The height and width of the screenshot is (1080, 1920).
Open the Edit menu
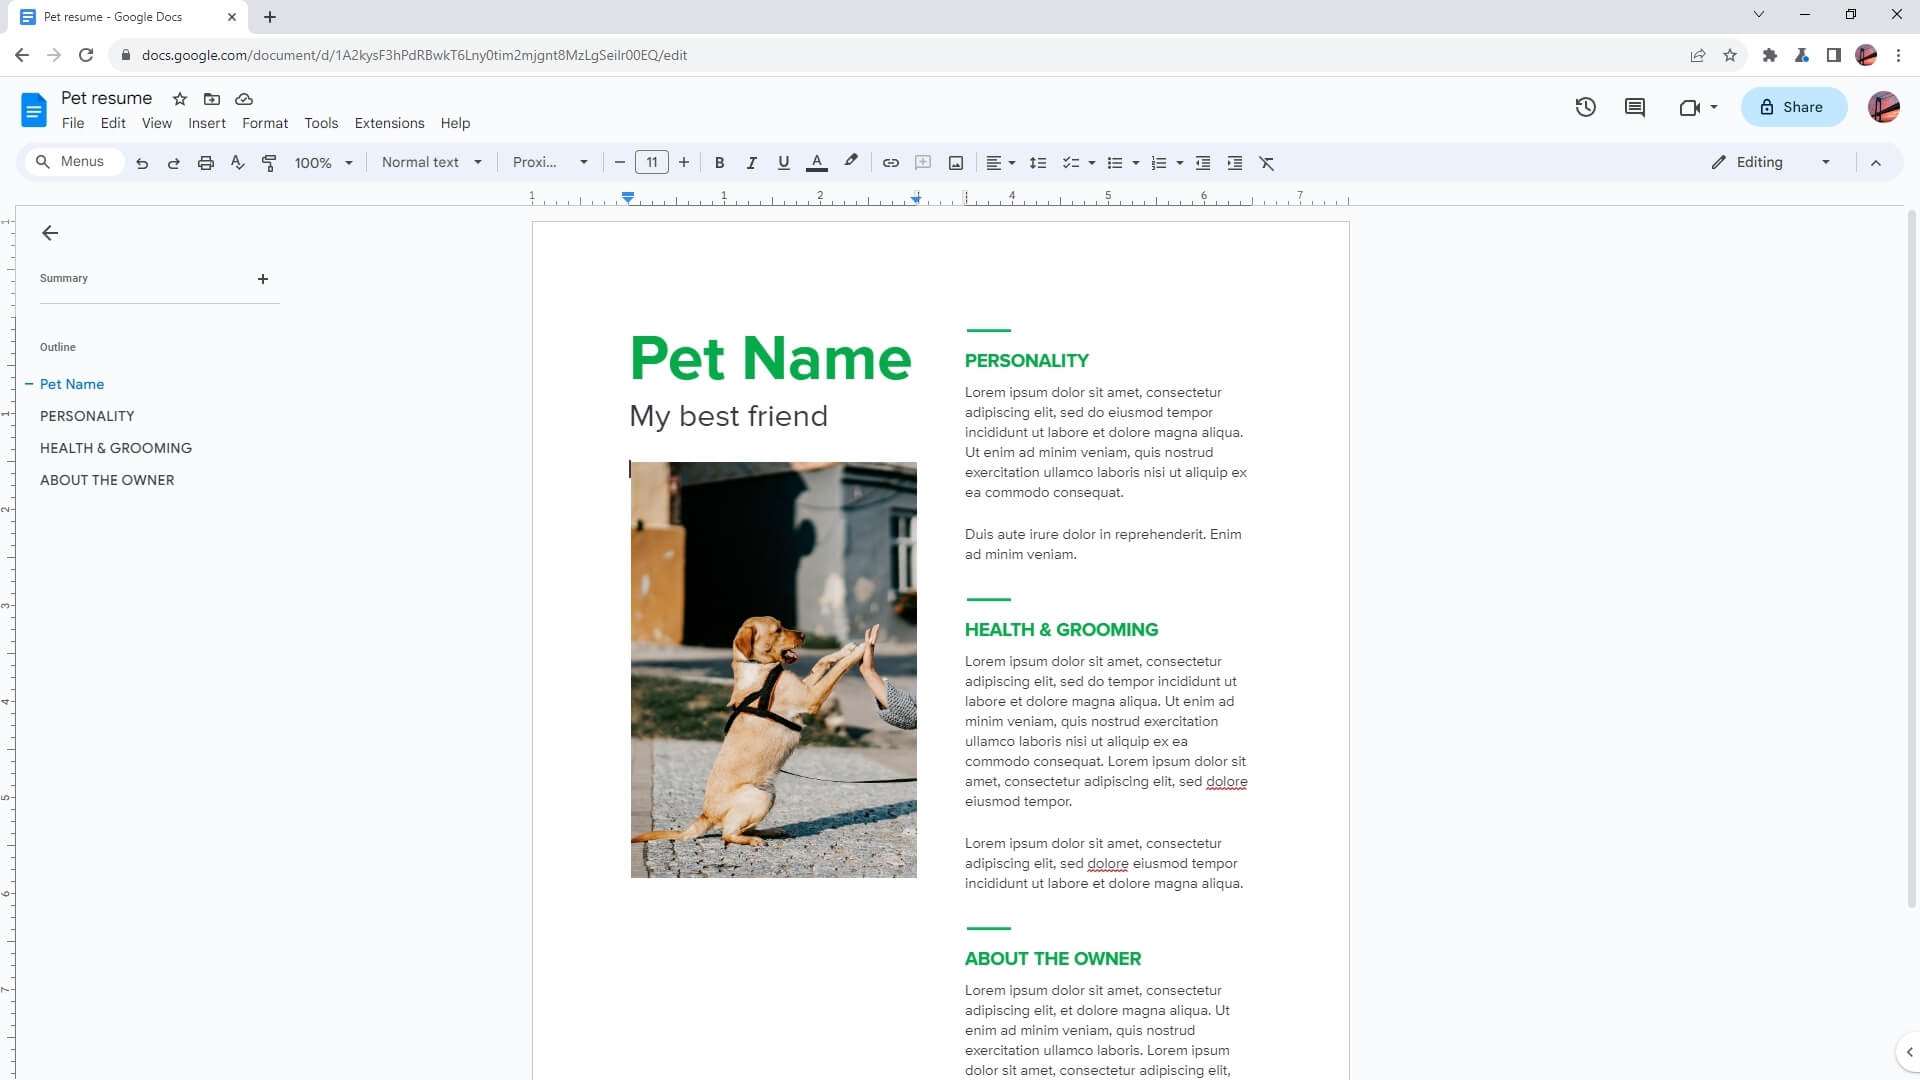113,123
